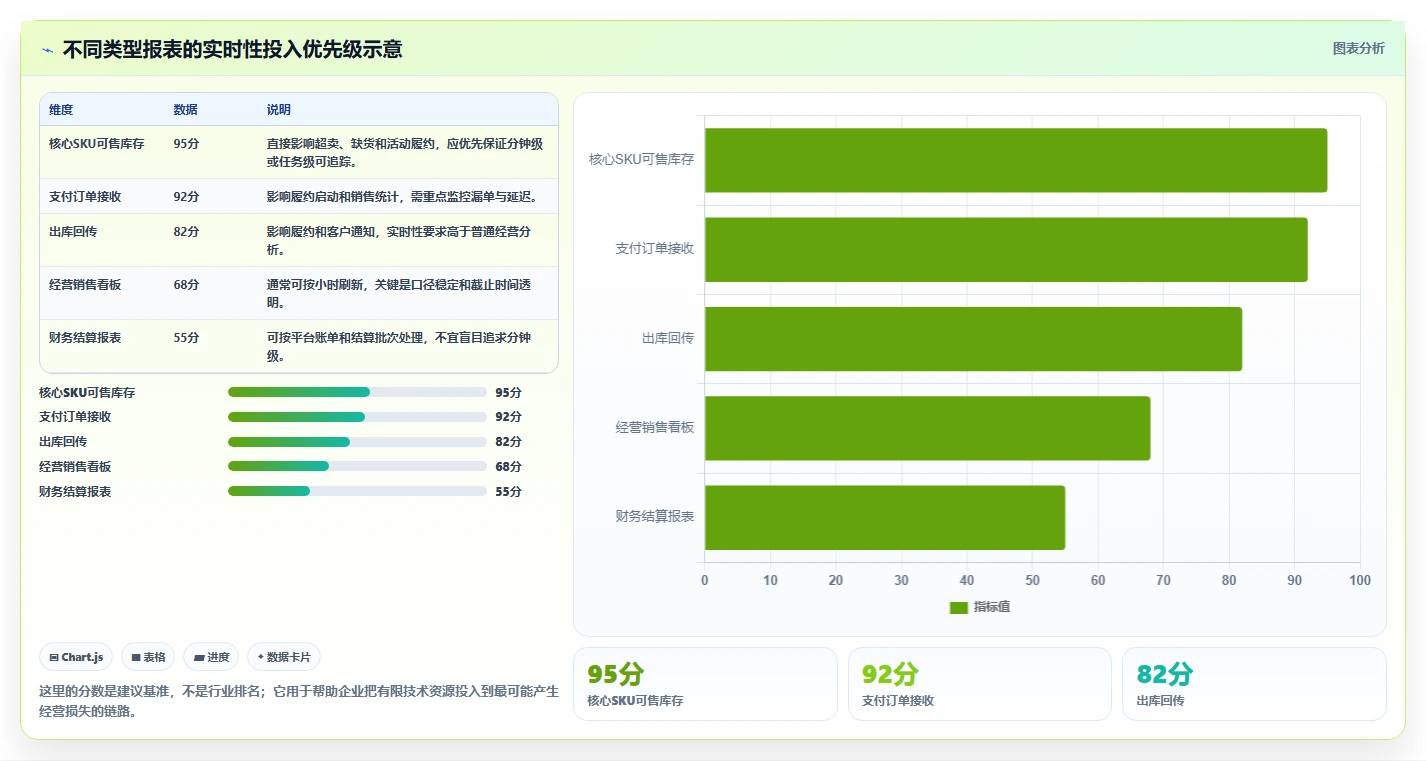
Task: Click the 出库回传 chart bar
Action: [973, 339]
